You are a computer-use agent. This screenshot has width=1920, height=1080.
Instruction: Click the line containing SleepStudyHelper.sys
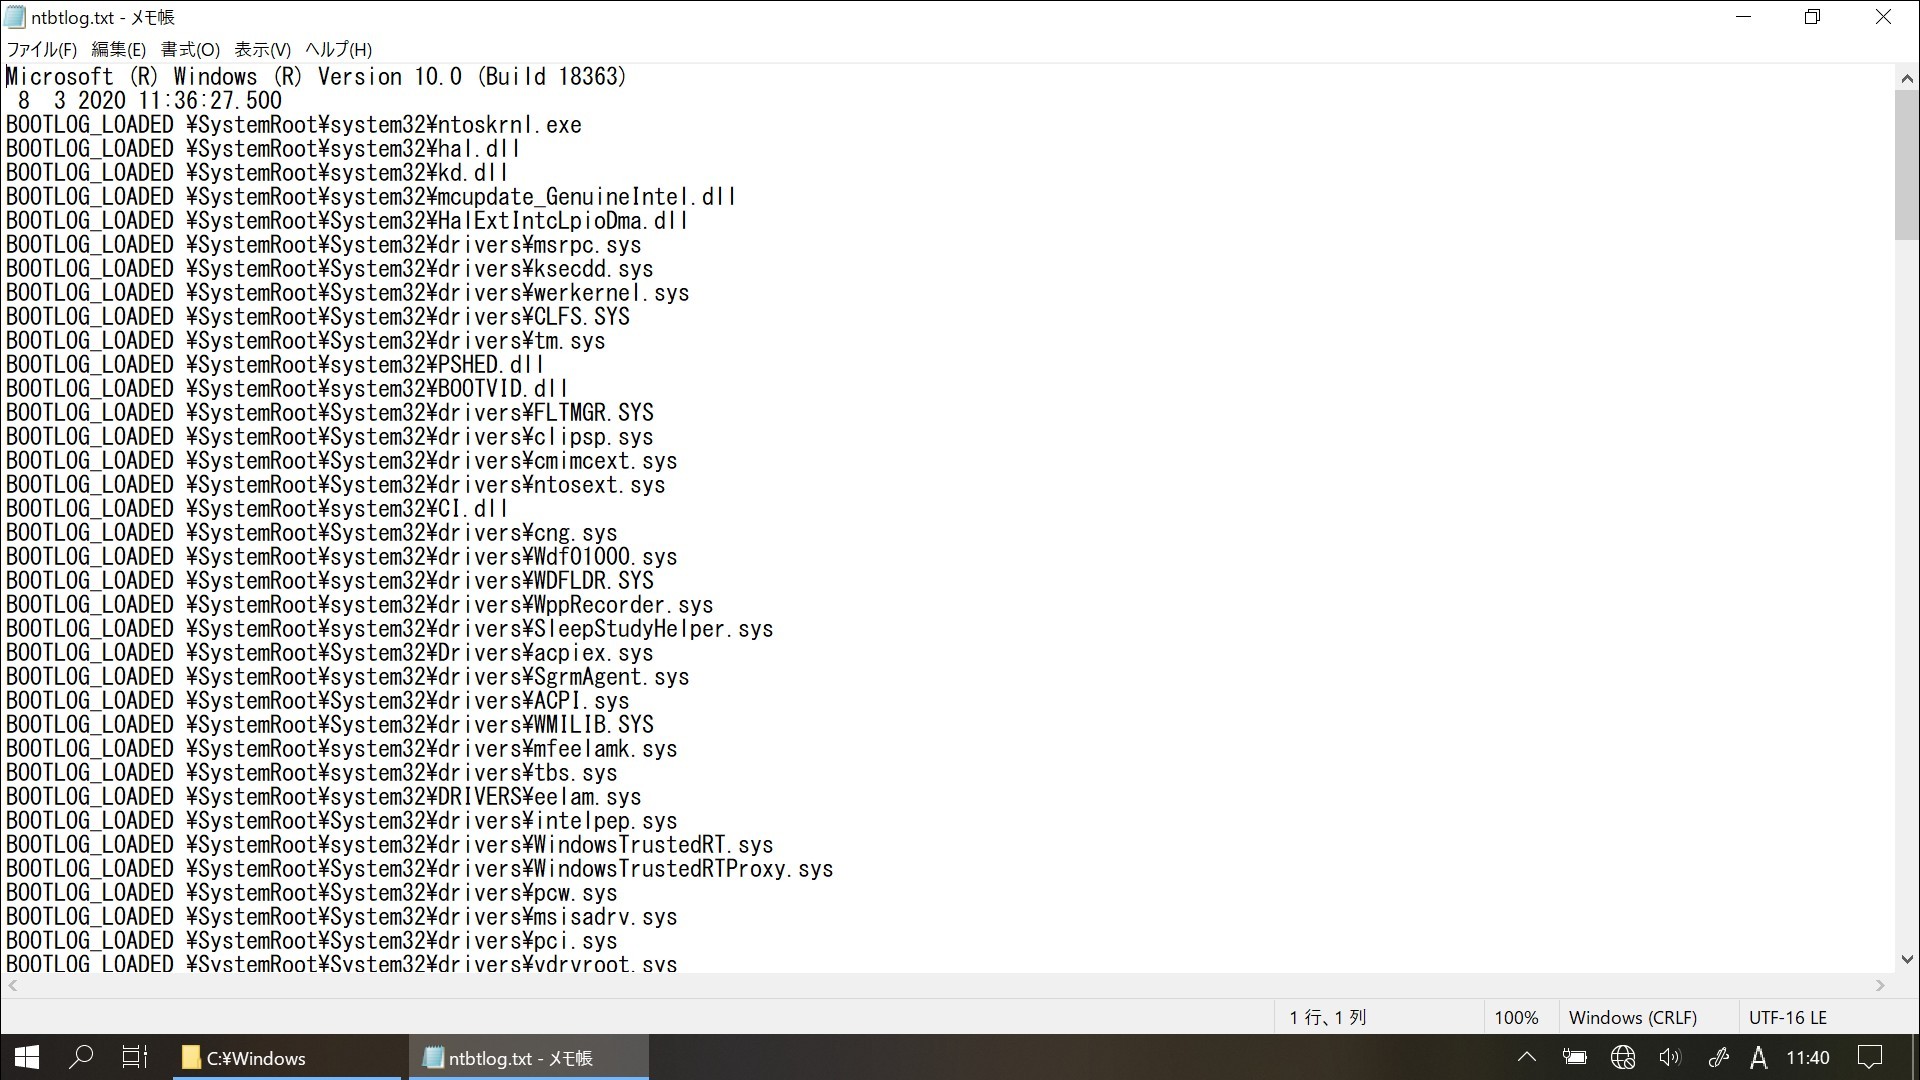(389, 629)
